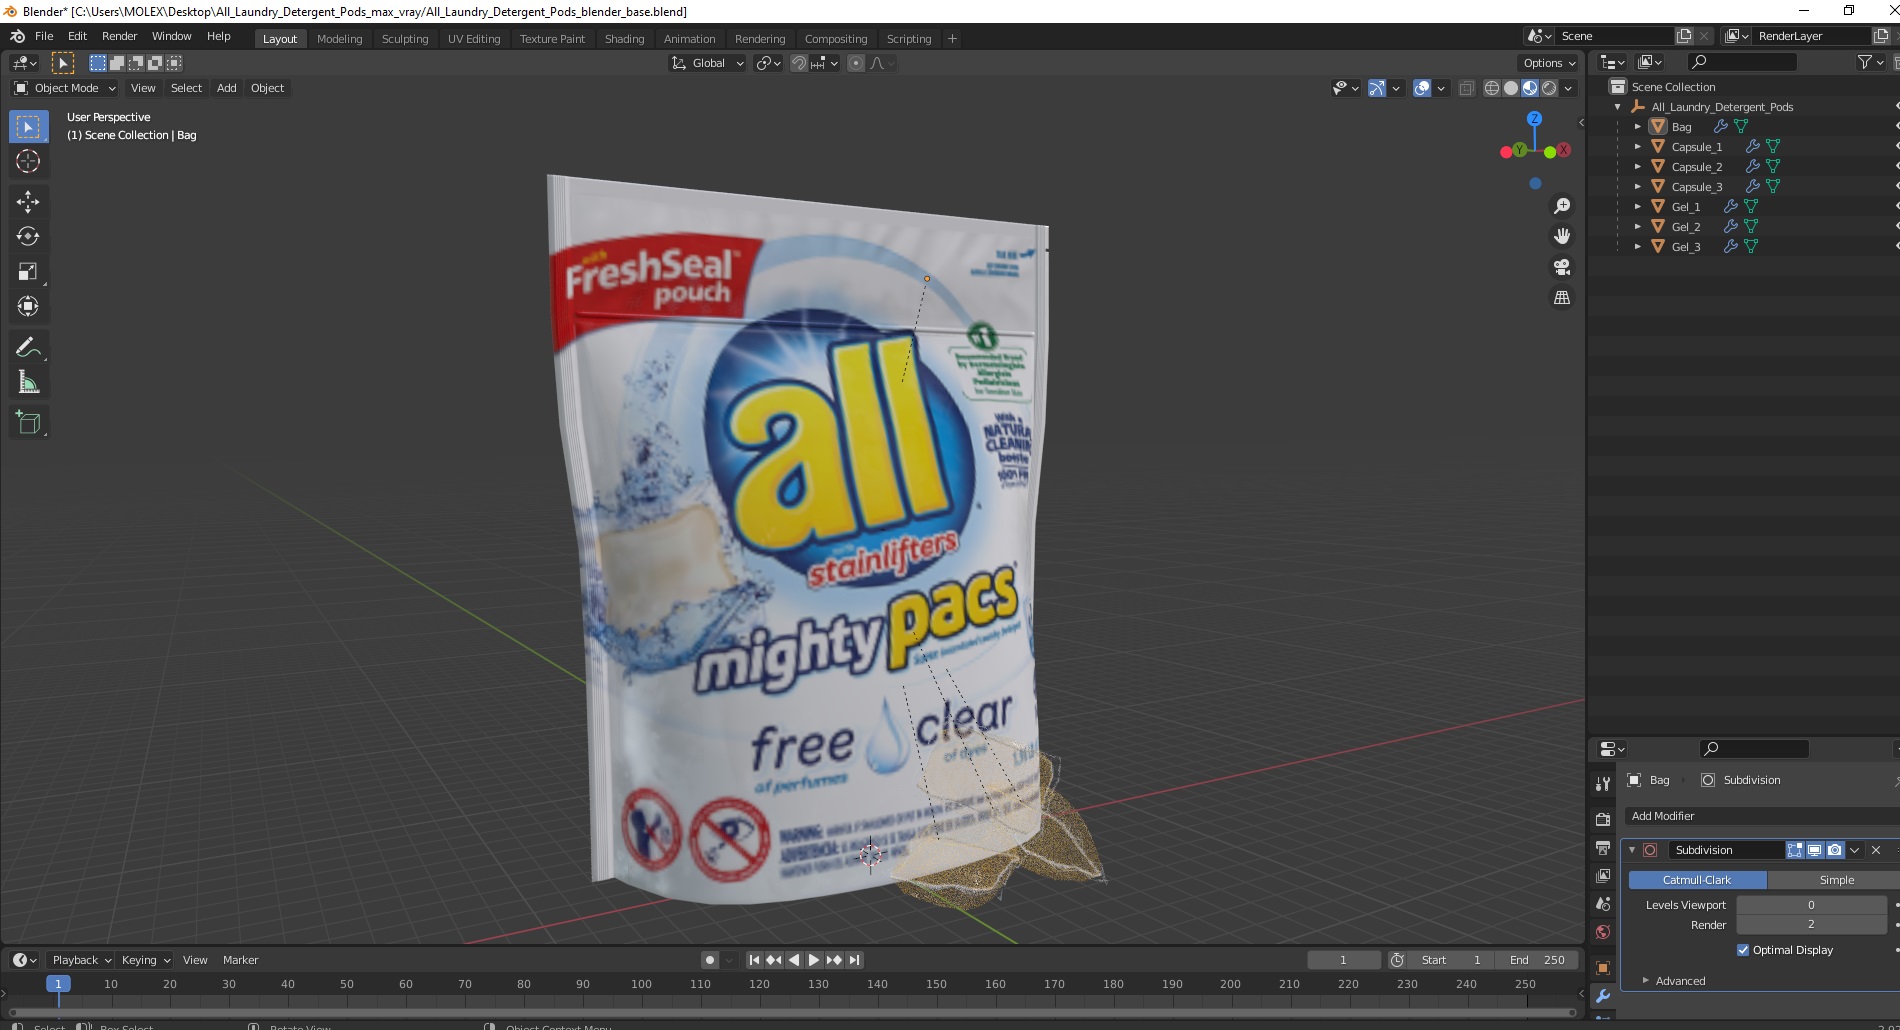Screen dimensions: 1900x1030
Task: Activate the Scale tool
Action: click(28, 272)
